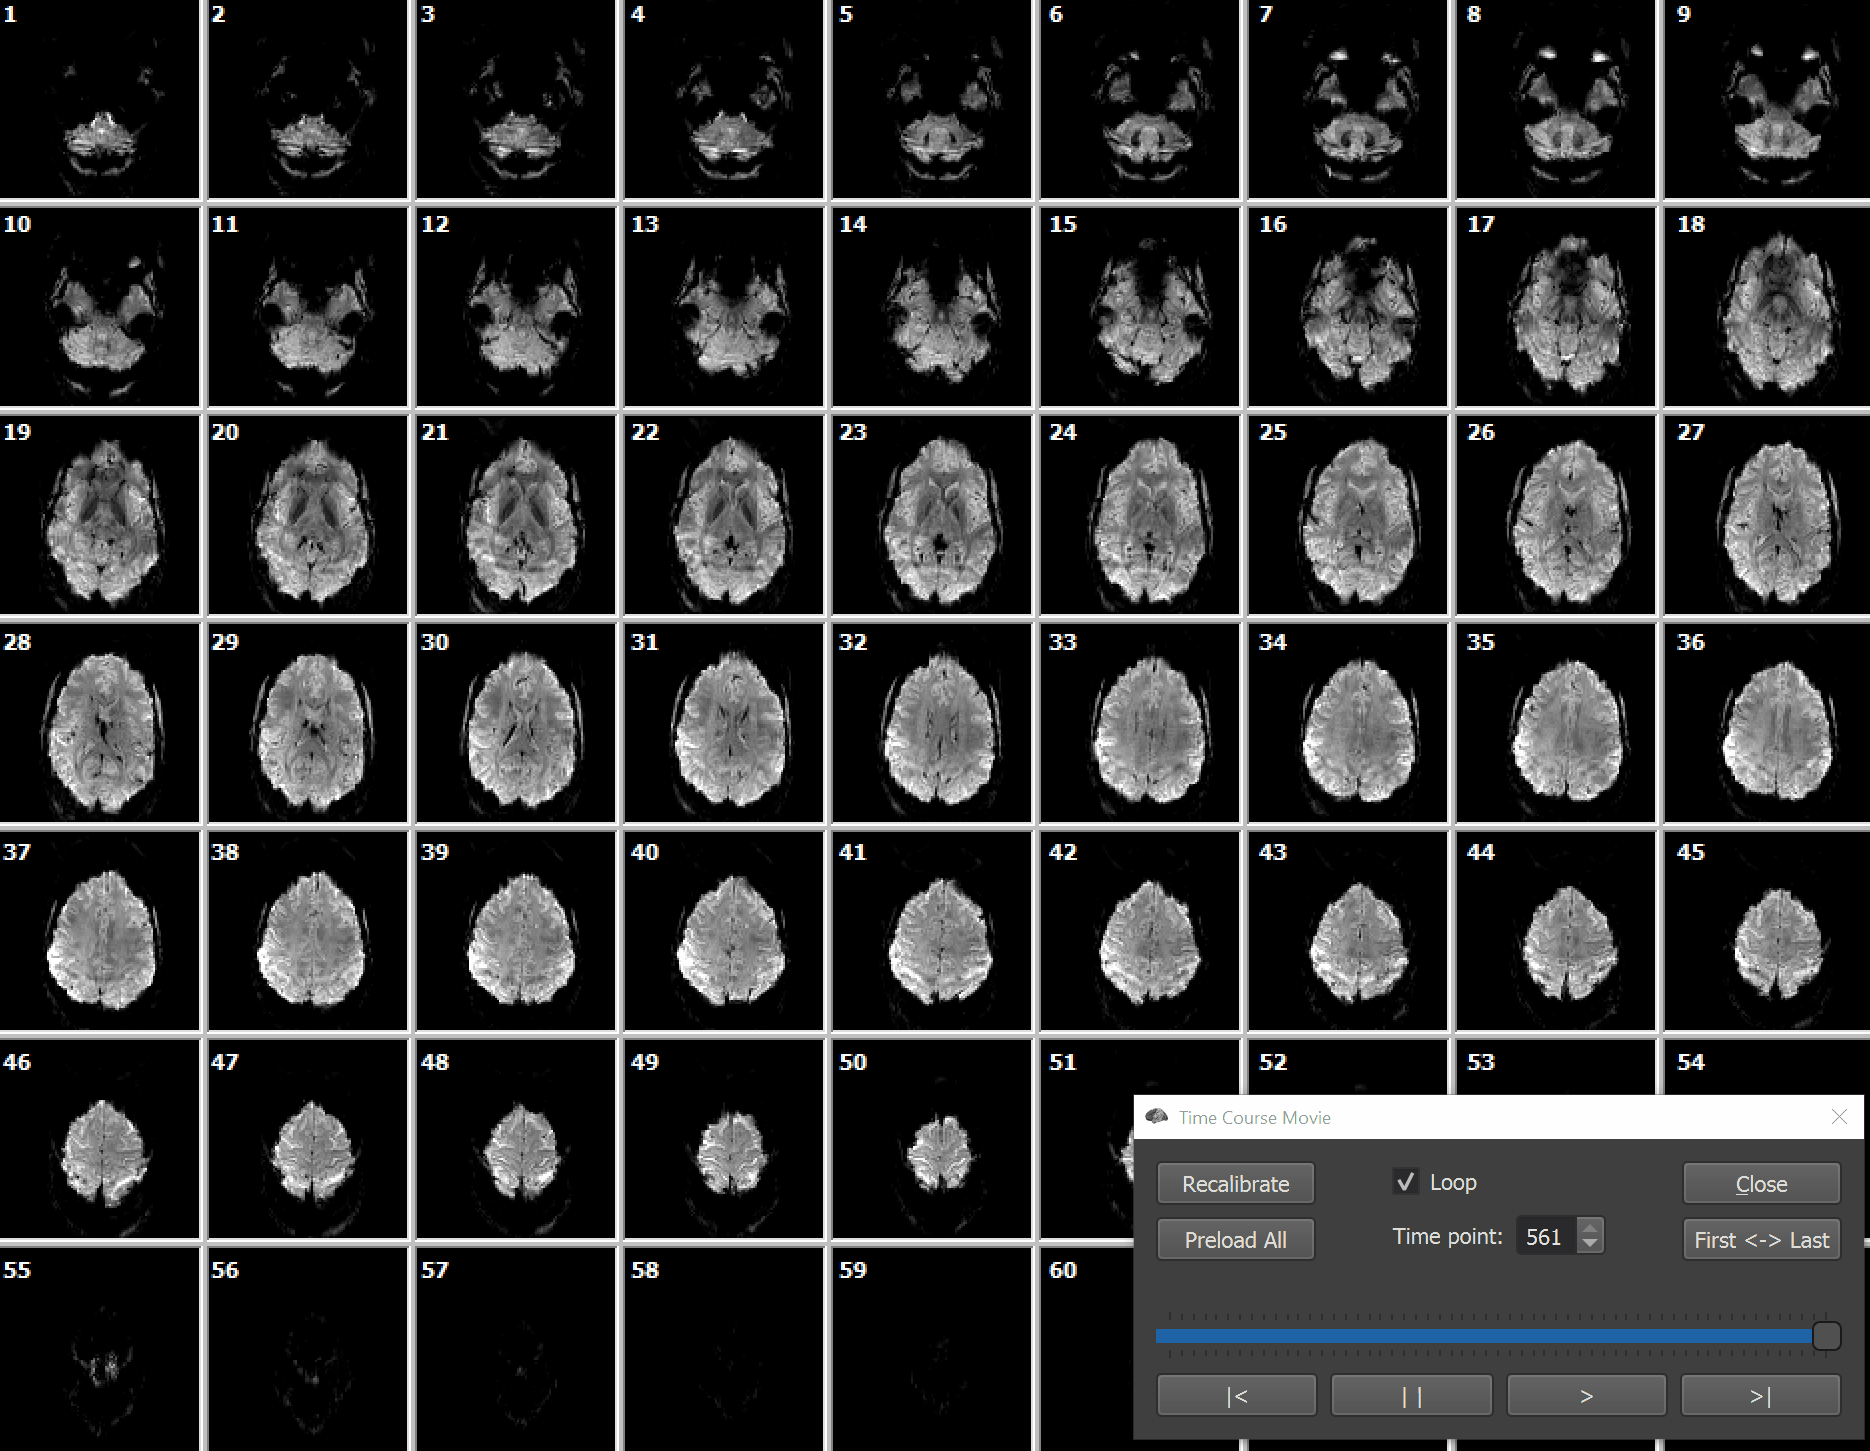Select slice 25 thumbnail

click(1347, 515)
